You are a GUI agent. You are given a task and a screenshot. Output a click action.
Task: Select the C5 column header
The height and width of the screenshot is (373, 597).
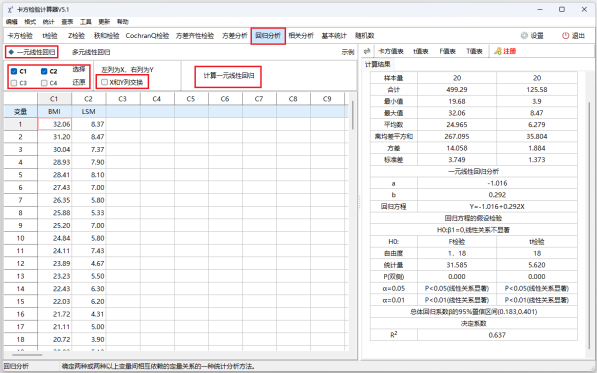pyautogui.click(x=191, y=99)
